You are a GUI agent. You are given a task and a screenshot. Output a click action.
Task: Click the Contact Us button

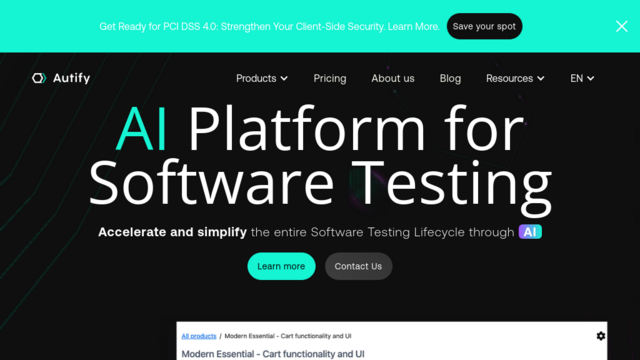click(358, 266)
